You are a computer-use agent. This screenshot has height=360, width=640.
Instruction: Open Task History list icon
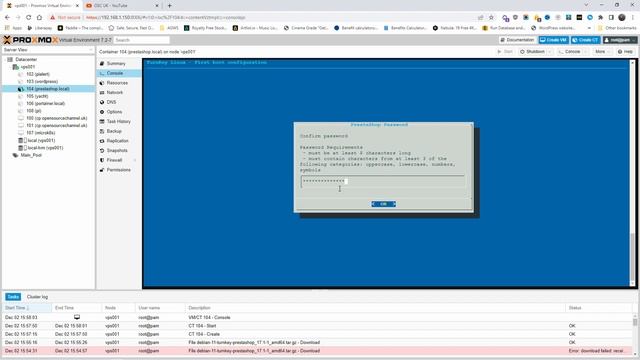pos(102,122)
